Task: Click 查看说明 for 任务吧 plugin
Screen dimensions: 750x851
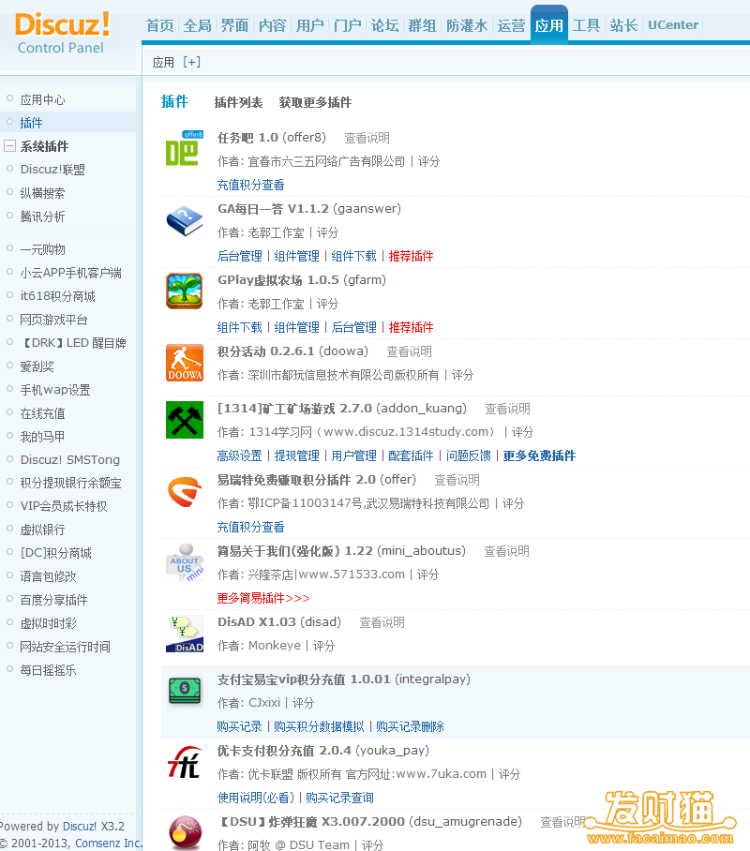Action: coord(367,138)
